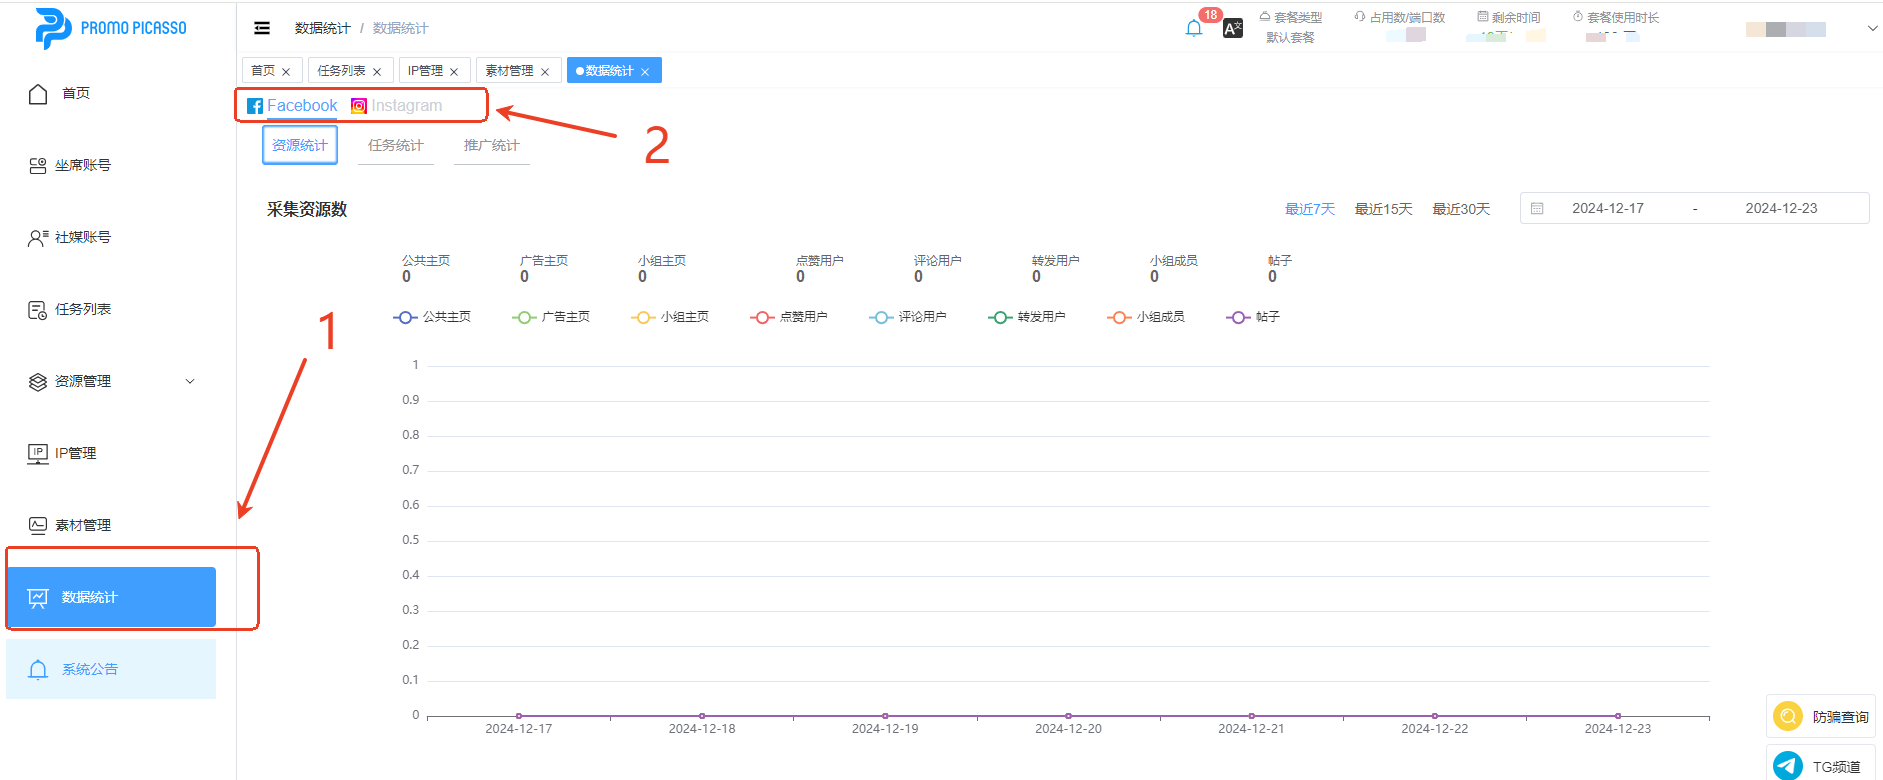Click the 素材管理 sidebar icon
Viewport: 1883px width, 780px height.
(38, 526)
